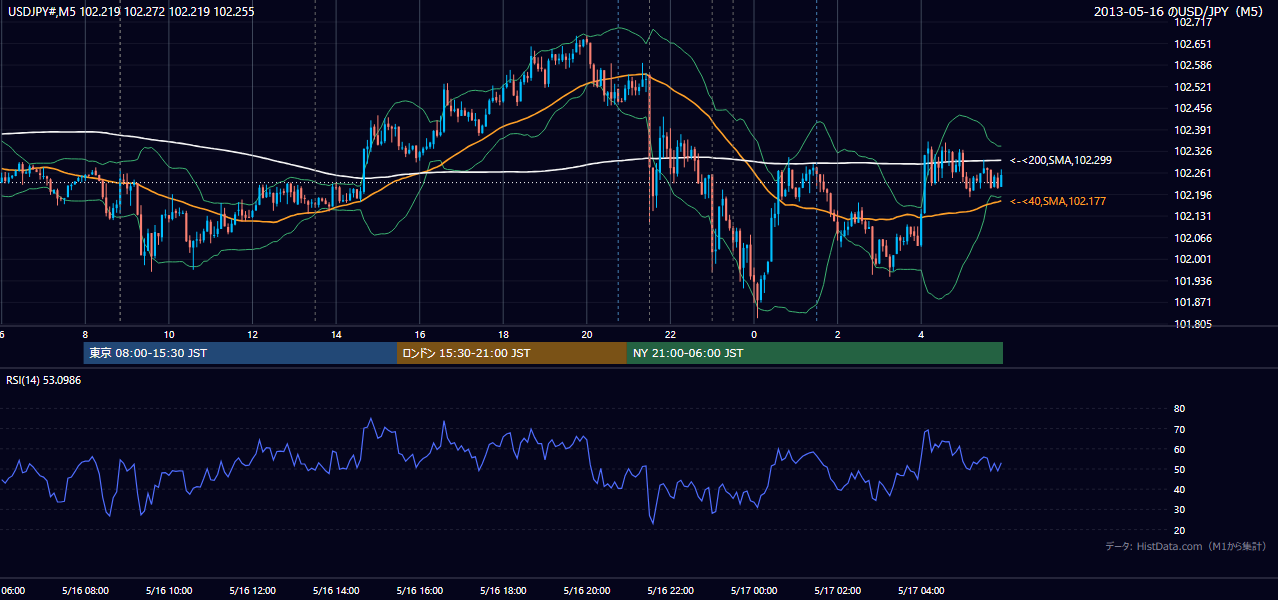Click price axis value 102.651
Viewport: 1278px width, 600px height.
[1193, 44]
